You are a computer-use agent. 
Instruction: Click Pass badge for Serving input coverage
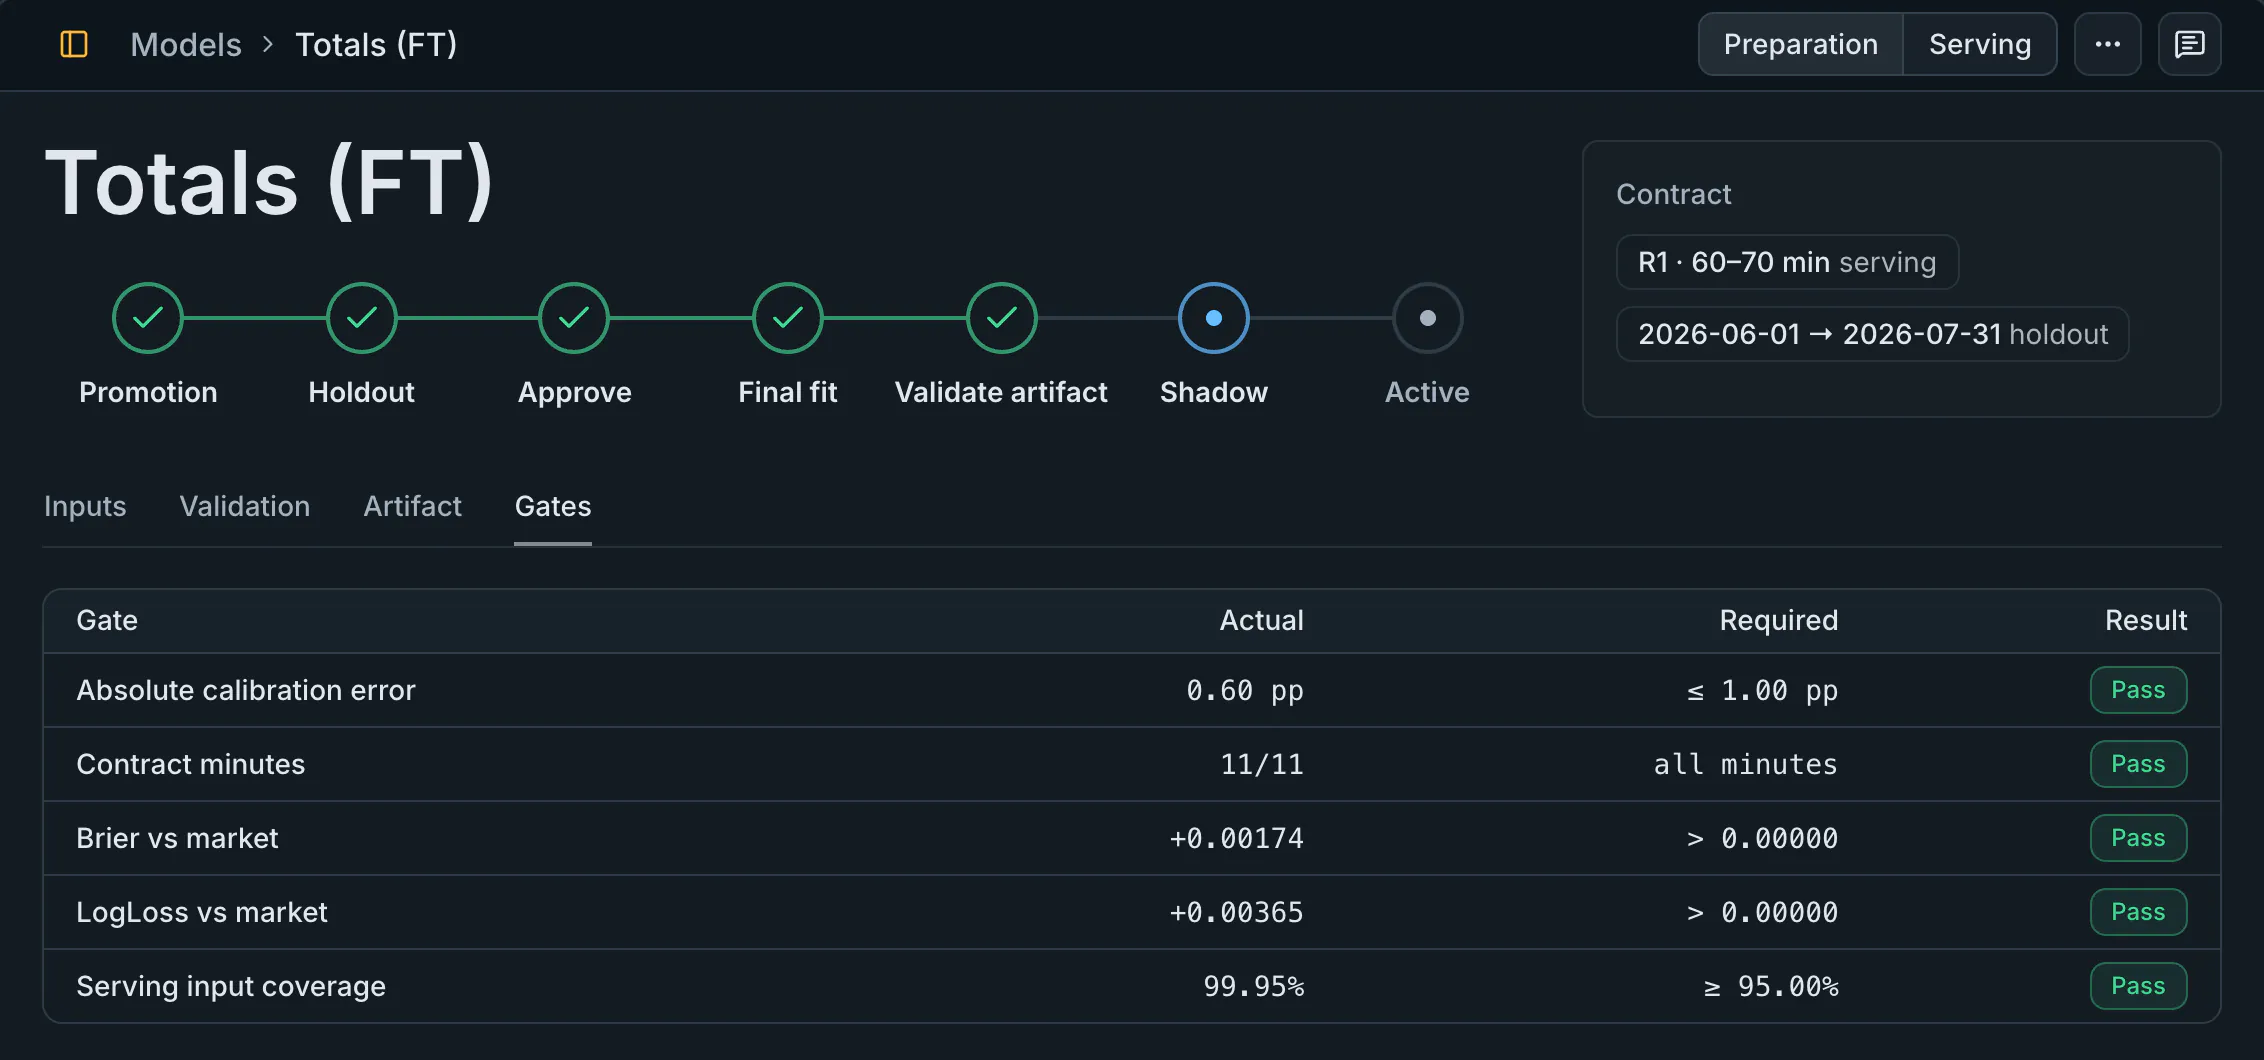coord(2138,986)
